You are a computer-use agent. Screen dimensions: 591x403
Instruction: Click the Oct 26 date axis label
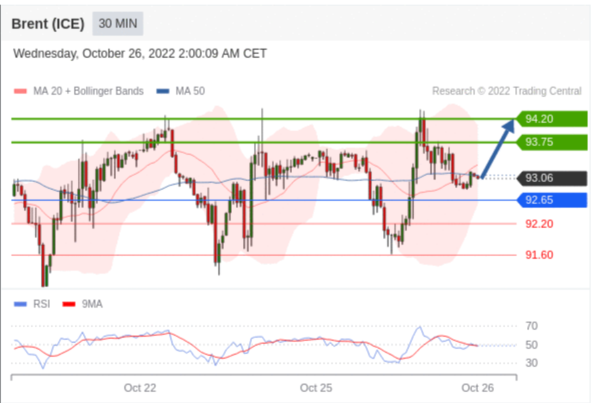[478, 388]
